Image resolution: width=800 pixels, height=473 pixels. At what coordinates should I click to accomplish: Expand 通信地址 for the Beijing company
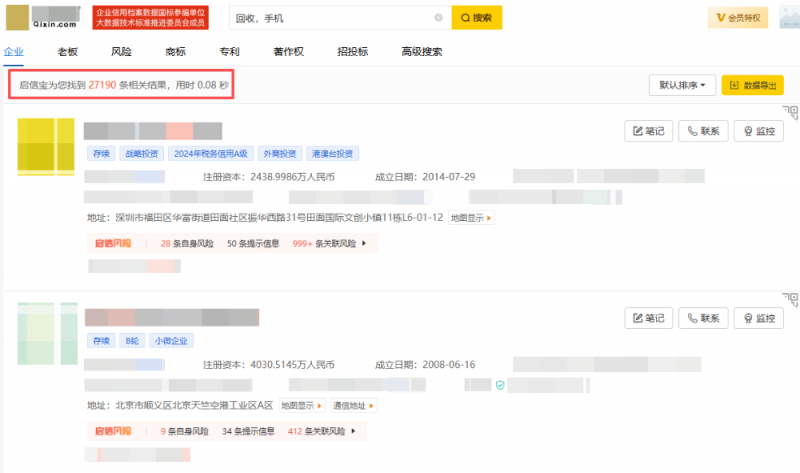pyautogui.click(x=354, y=405)
